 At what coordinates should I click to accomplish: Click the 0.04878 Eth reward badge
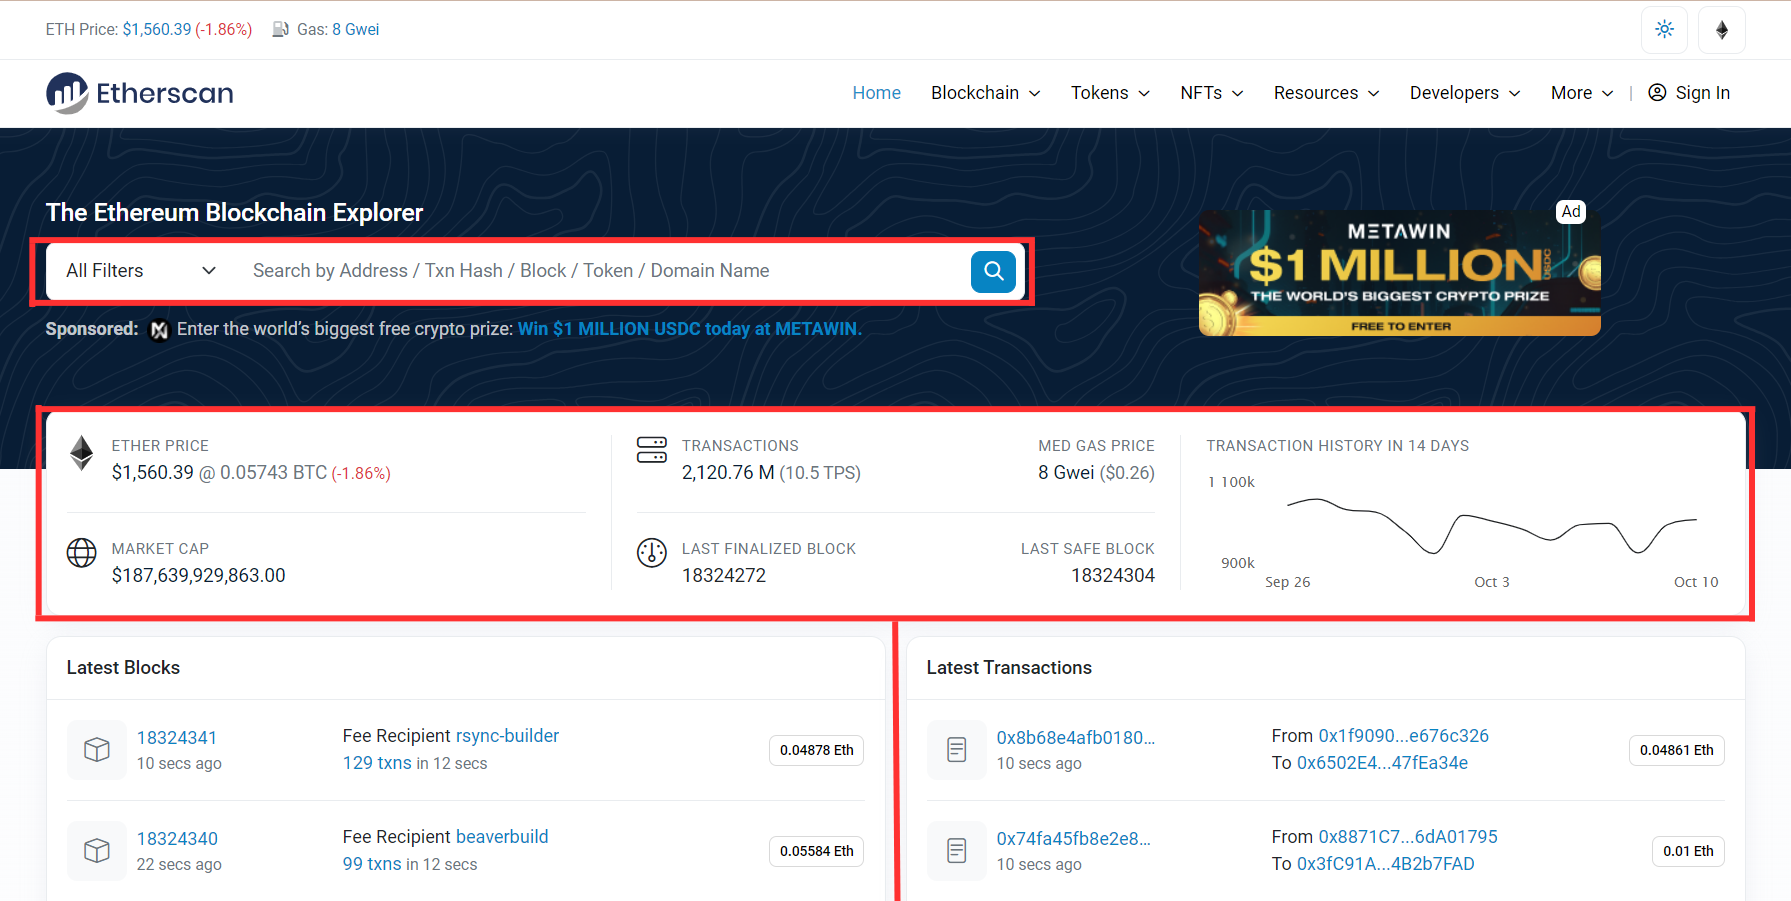click(816, 750)
